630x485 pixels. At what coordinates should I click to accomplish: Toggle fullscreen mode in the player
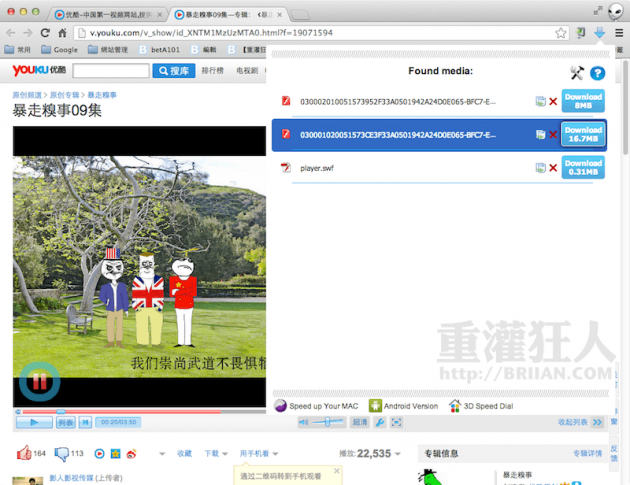(397, 422)
